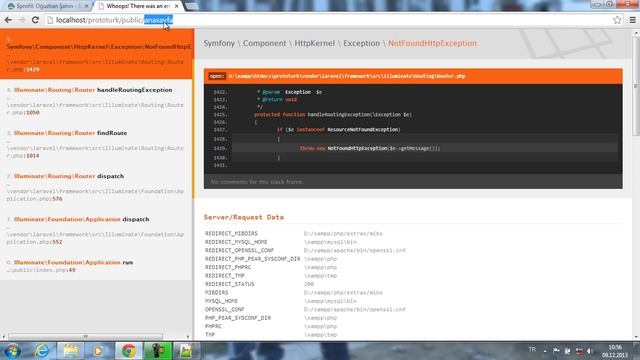Screen dimensions: 640x360
Task: Select the 'Whoops! There was an er' tab
Action: click(x=137, y=6)
